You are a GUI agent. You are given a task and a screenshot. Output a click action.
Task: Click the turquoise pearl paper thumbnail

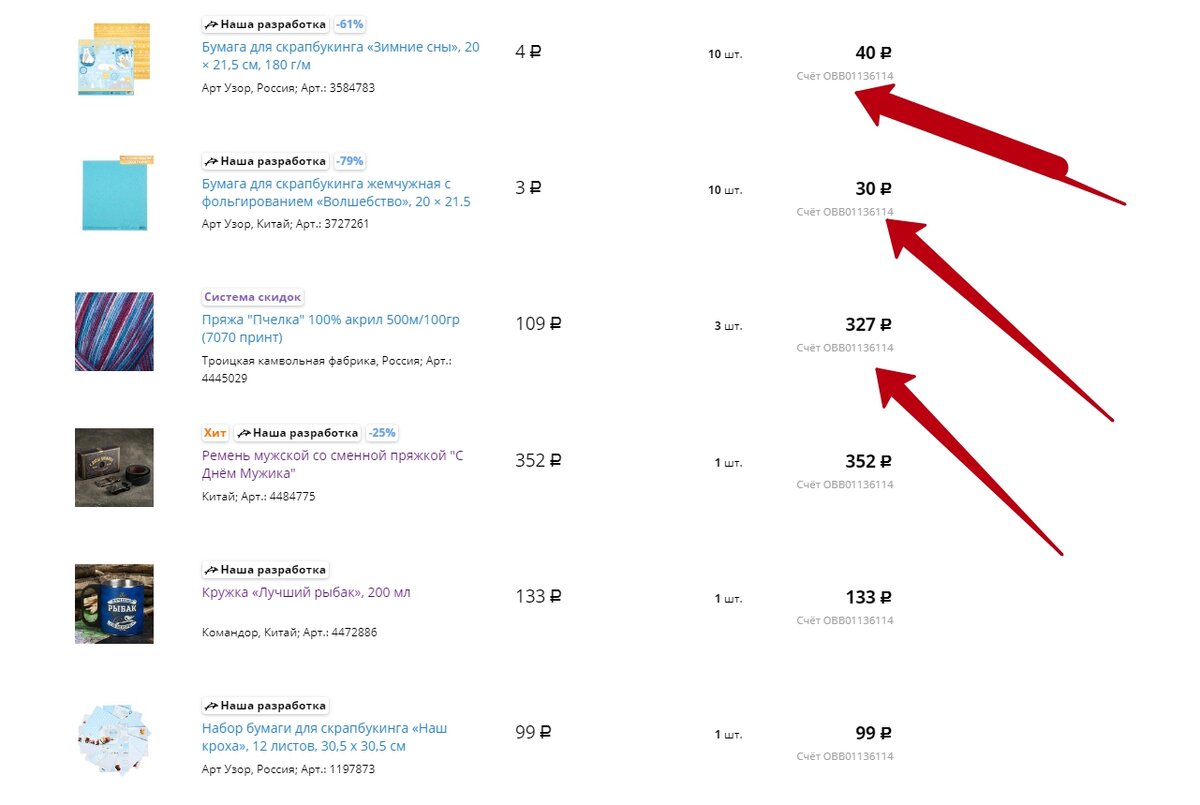[114, 193]
